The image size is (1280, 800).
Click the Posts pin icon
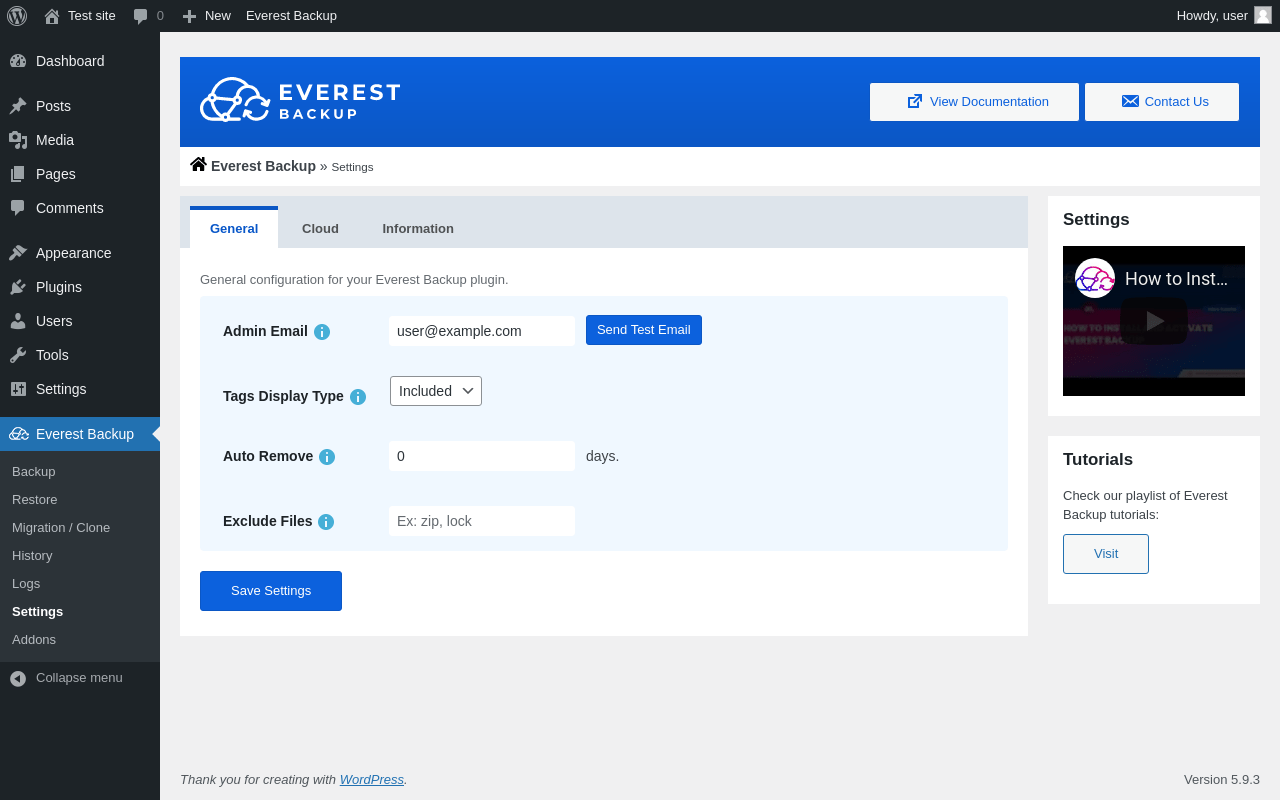[18, 106]
